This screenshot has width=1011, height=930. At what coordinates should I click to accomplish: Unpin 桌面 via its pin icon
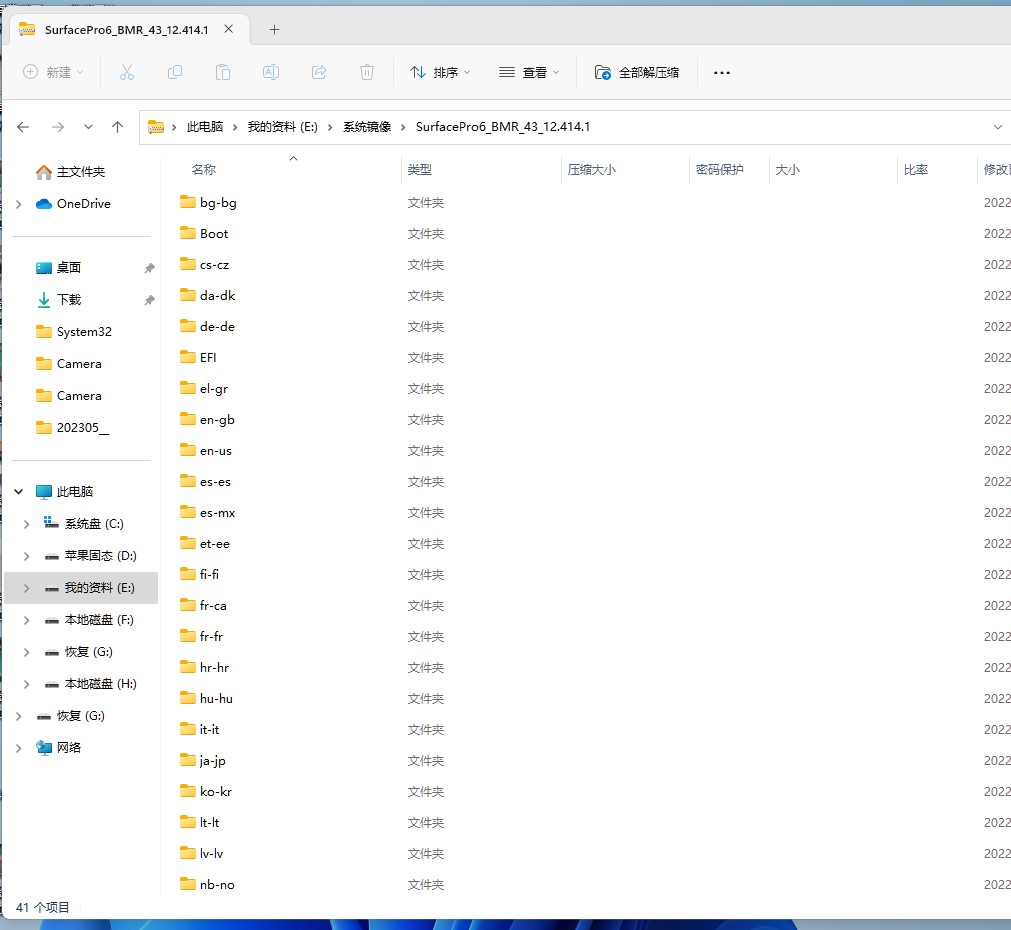pos(149,268)
